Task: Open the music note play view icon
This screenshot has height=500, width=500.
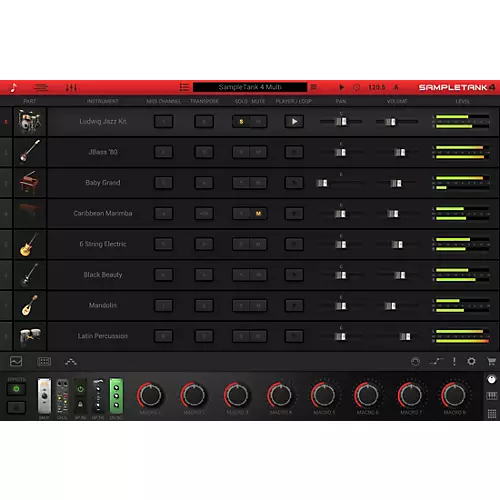Action: 13,88
